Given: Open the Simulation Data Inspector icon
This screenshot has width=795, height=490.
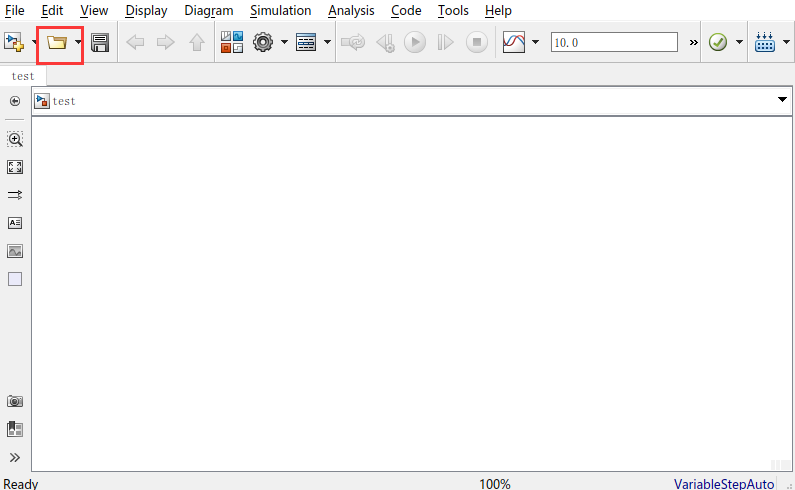Looking at the screenshot, I should 514,42.
